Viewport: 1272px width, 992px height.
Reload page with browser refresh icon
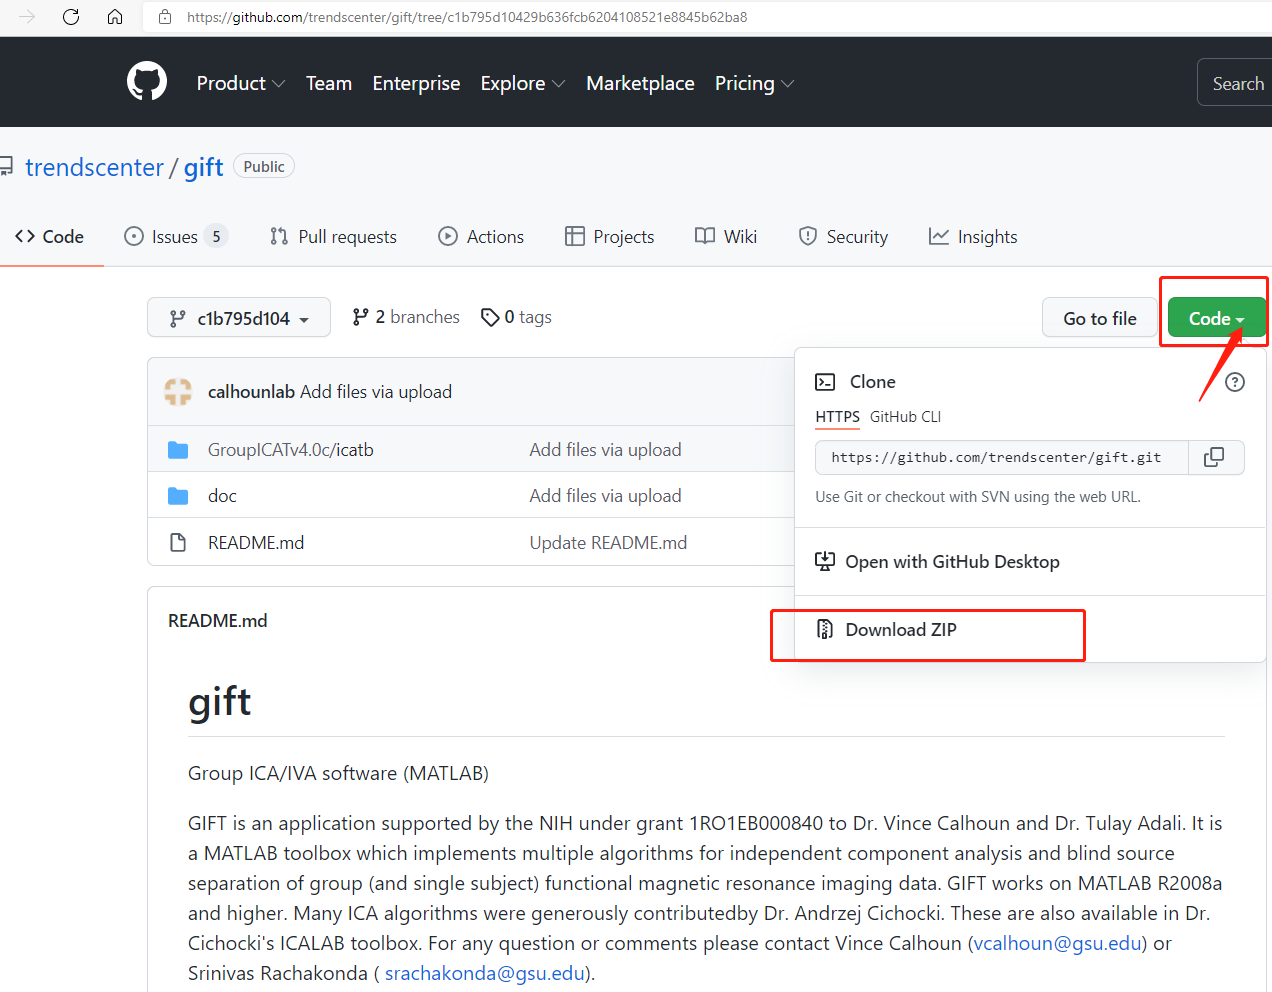click(71, 17)
